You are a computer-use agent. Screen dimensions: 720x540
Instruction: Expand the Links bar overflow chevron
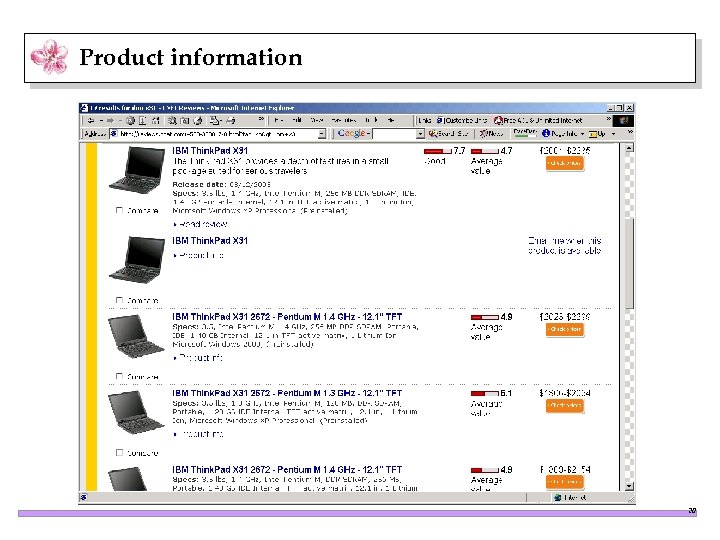(609, 119)
